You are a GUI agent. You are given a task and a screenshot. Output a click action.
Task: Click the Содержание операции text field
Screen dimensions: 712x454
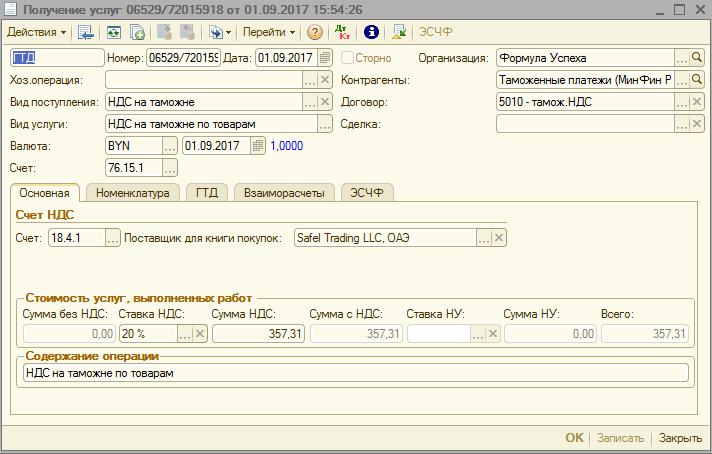pyautogui.click(x=353, y=373)
